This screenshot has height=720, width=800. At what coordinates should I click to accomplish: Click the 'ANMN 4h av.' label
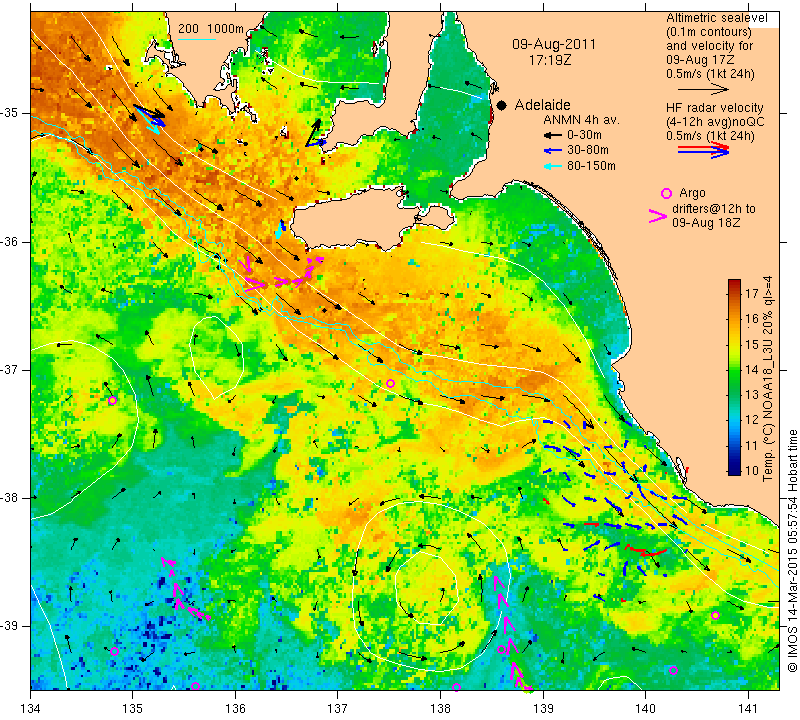click(x=581, y=120)
